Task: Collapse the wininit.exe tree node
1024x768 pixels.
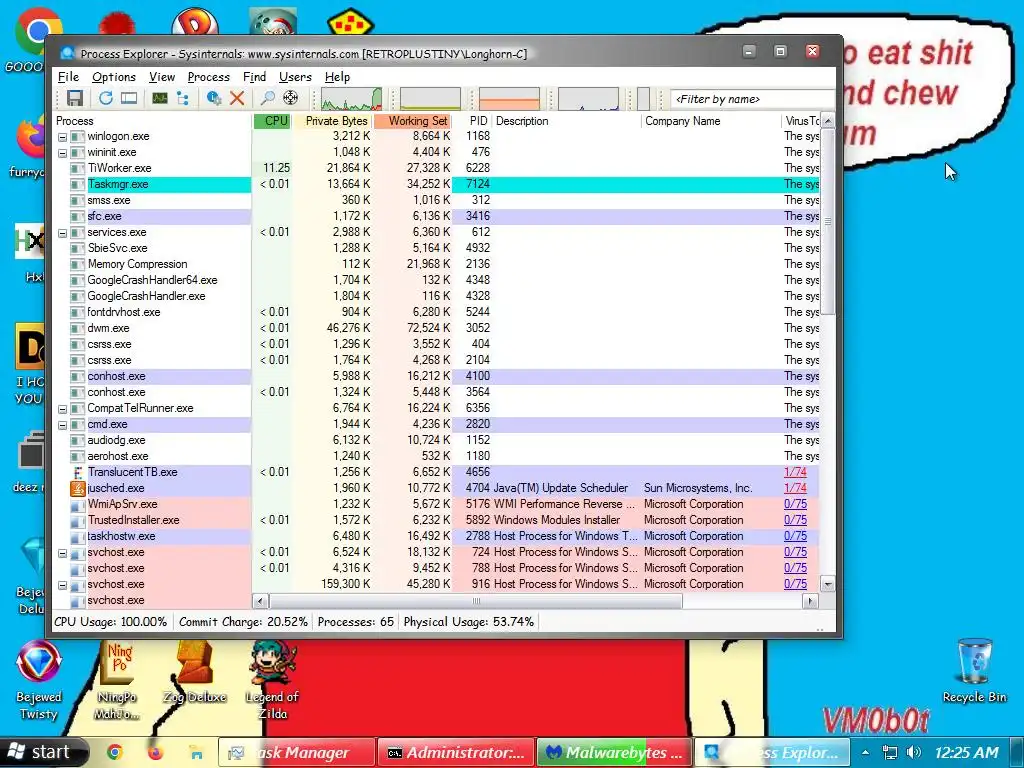Action: pyautogui.click(x=63, y=153)
